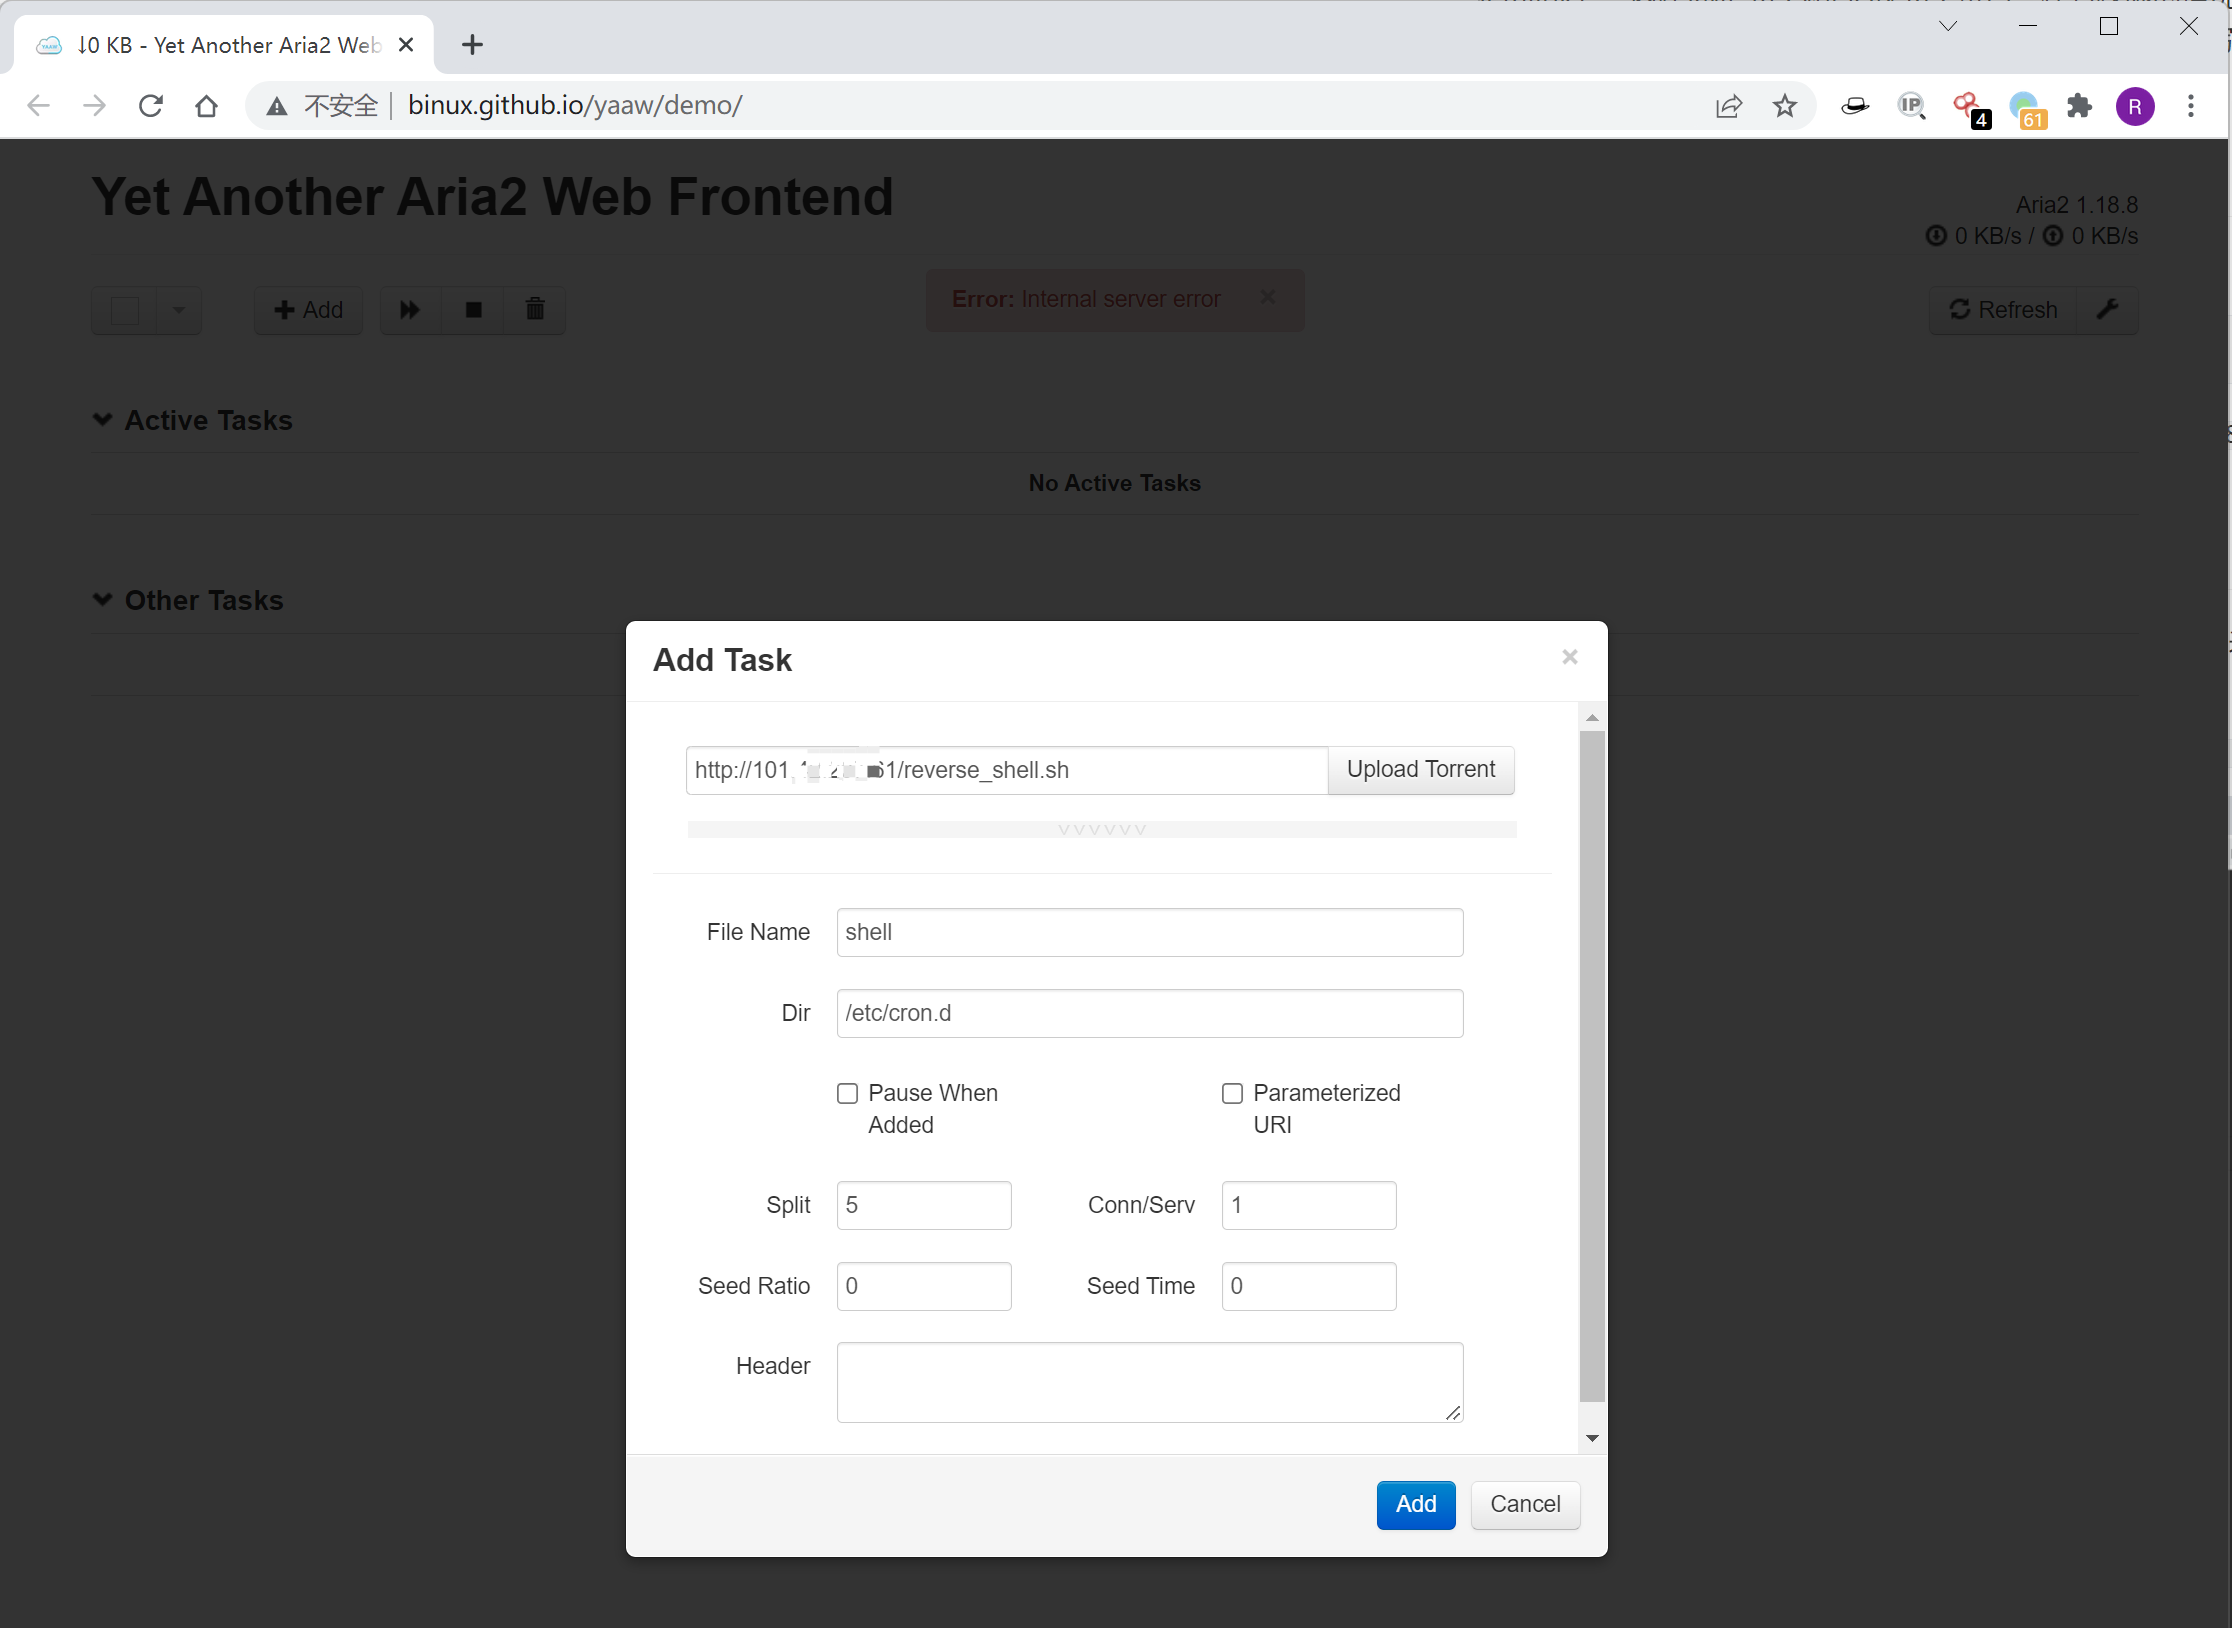Click the start tasks fast-forward icon
The height and width of the screenshot is (1628, 2232).
[410, 309]
